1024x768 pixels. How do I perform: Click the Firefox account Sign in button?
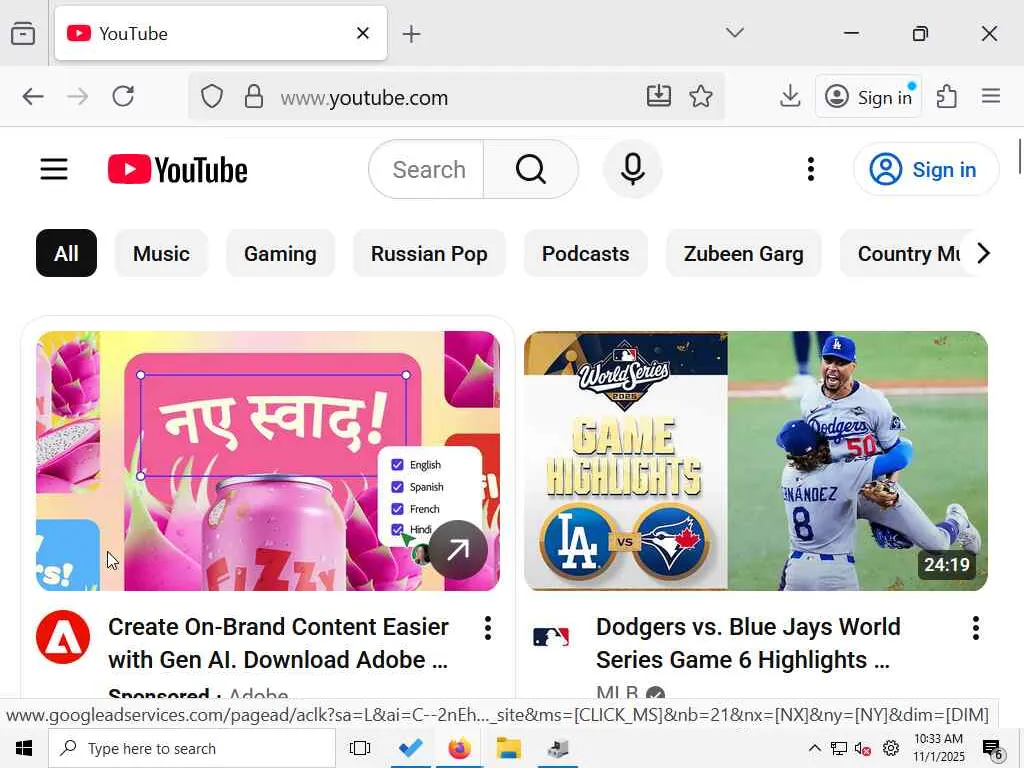point(868,97)
